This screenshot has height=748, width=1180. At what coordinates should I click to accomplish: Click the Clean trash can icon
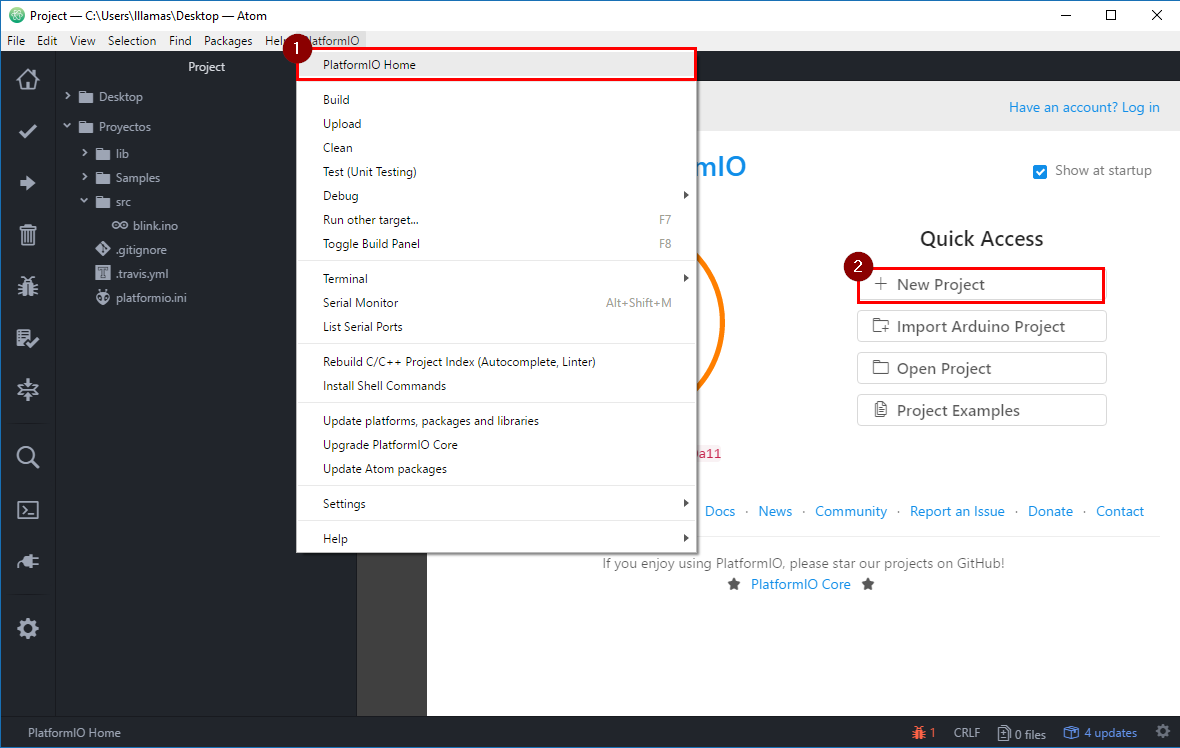tap(28, 235)
